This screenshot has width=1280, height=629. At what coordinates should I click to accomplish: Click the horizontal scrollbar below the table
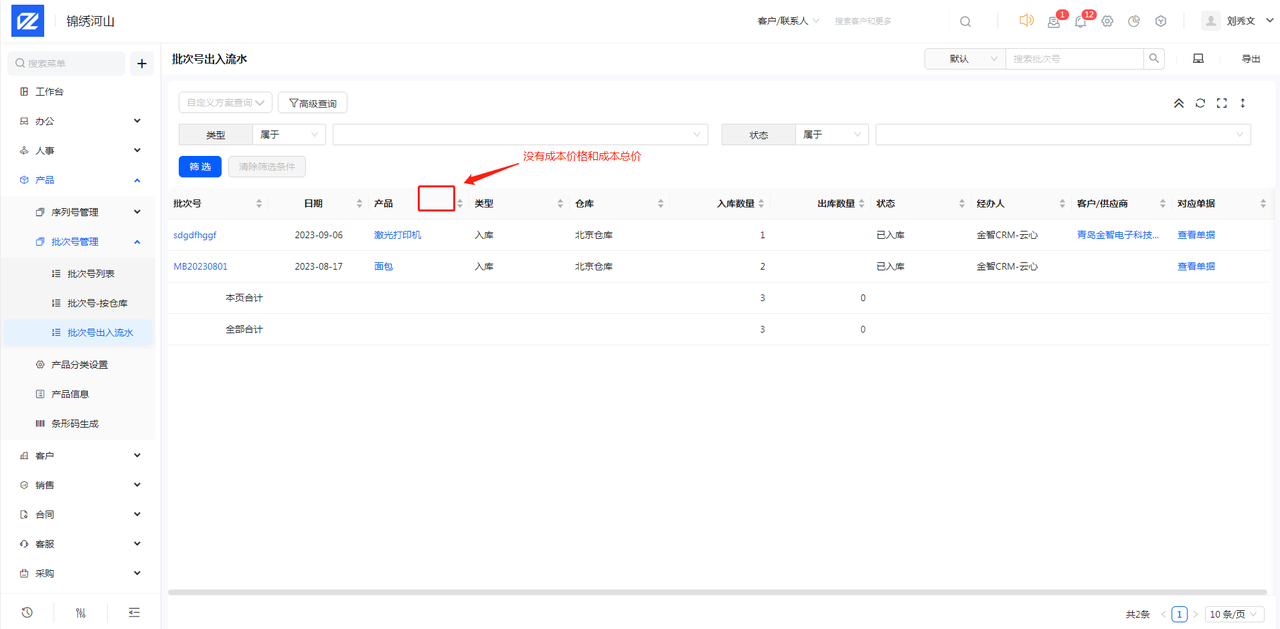click(x=718, y=592)
